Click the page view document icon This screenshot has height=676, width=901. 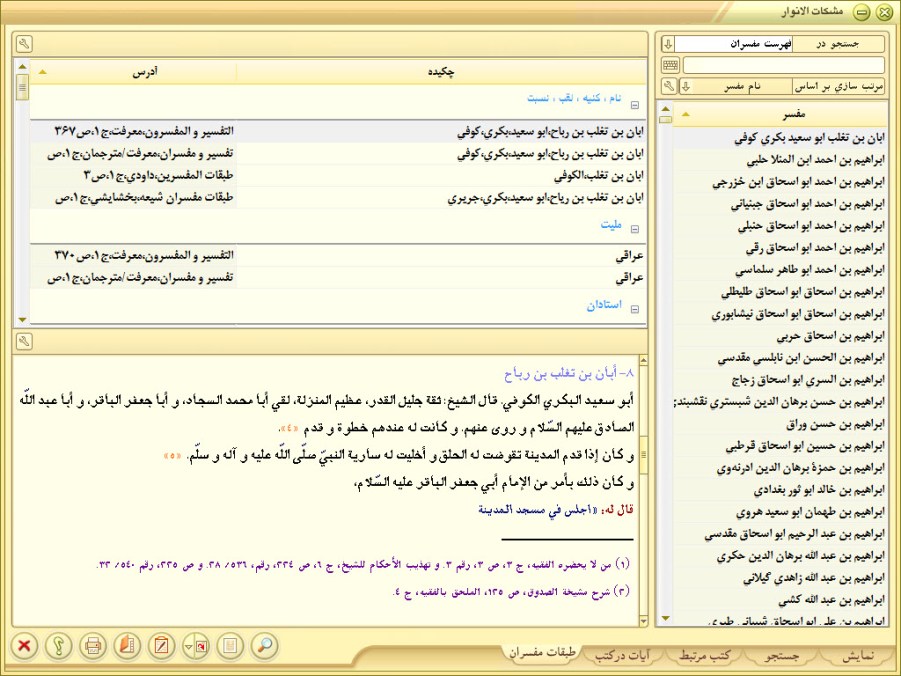click(x=230, y=646)
